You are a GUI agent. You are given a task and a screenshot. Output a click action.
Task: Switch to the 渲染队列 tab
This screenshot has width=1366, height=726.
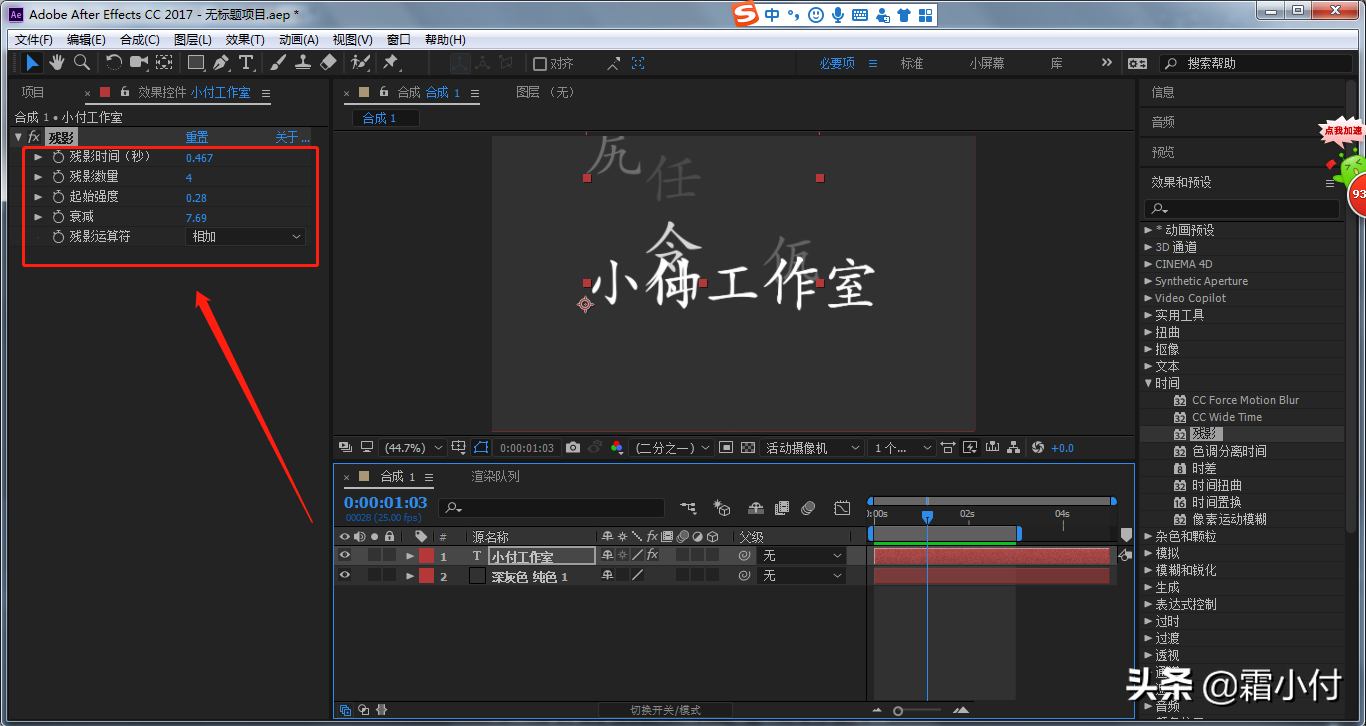pyautogui.click(x=496, y=477)
